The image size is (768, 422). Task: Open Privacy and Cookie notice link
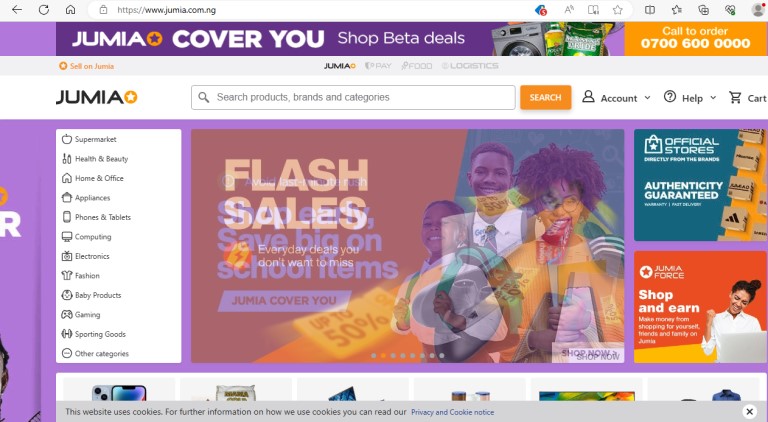pyautogui.click(x=452, y=412)
